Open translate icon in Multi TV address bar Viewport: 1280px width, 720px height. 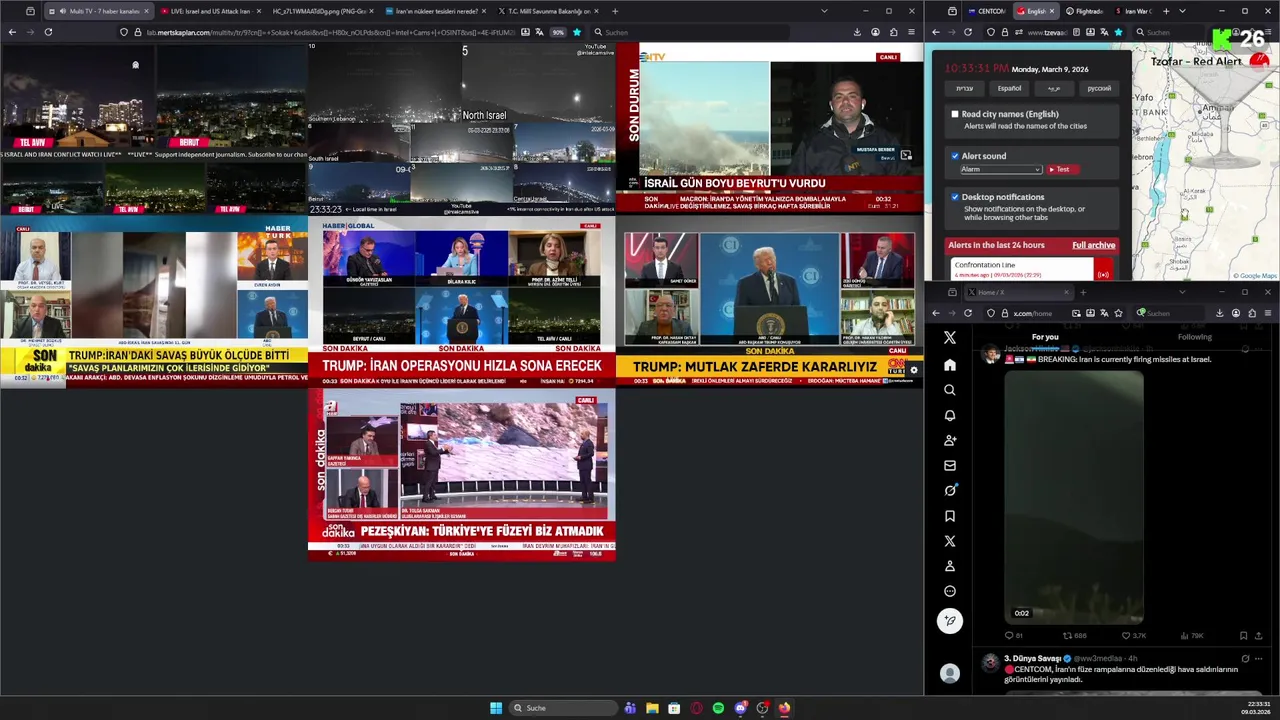(x=540, y=32)
